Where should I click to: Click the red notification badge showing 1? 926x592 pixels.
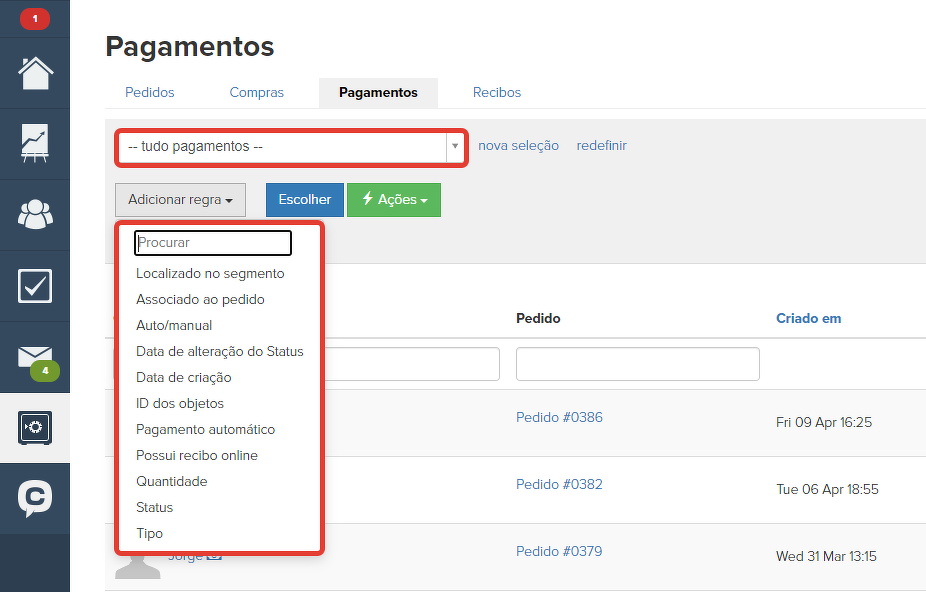35,18
